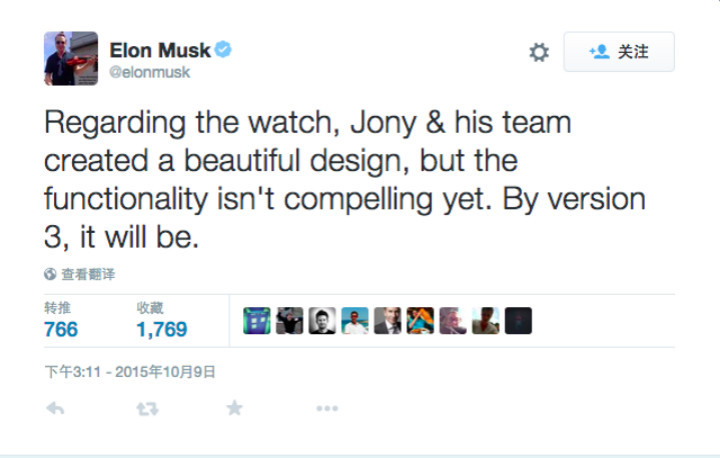Retweet this tweet using the retweet icon
This screenshot has width=720, height=458.
(x=147, y=408)
